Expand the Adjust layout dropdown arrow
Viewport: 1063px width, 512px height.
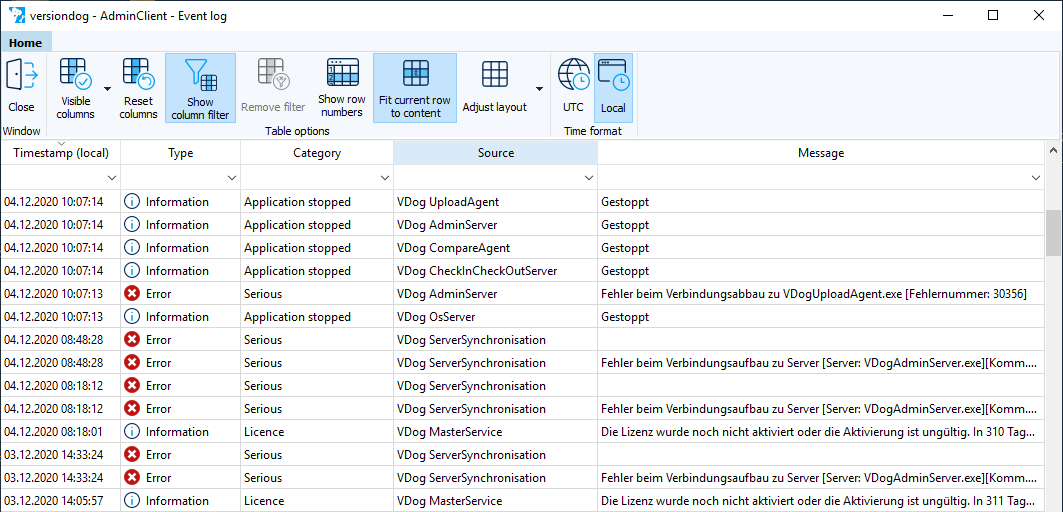pyautogui.click(x=539, y=89)
